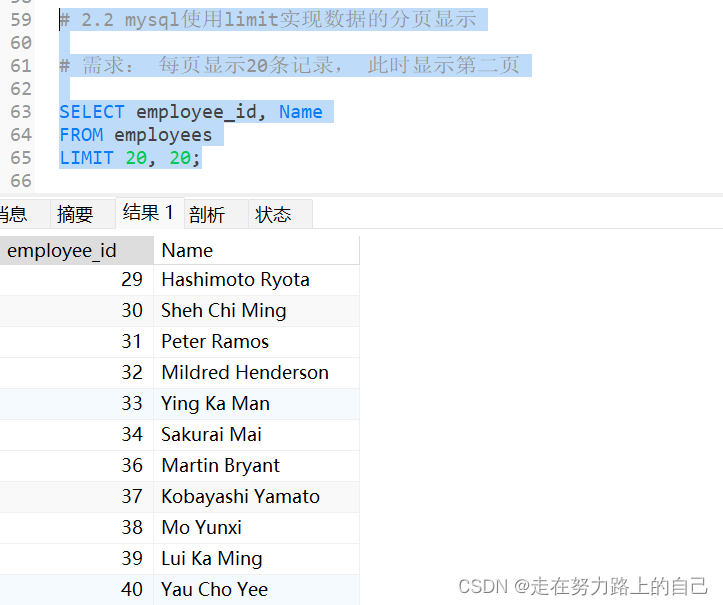Click line number 63 in gutter

(21, 112)
